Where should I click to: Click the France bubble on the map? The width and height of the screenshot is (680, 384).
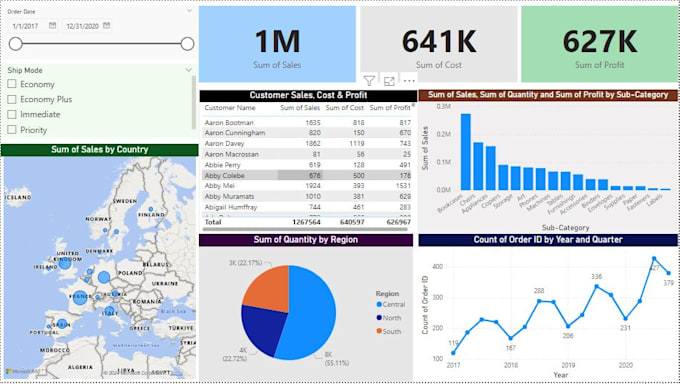(x=80, y=298)
